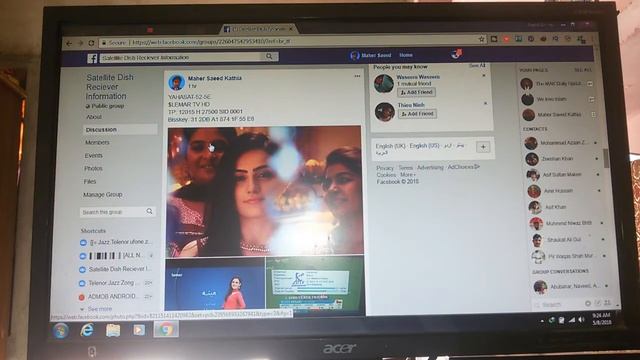Viewport: 640px width, 360px height.
Task: Click the Satellite Dish Reciever Information group title
Action: point(108,87)
